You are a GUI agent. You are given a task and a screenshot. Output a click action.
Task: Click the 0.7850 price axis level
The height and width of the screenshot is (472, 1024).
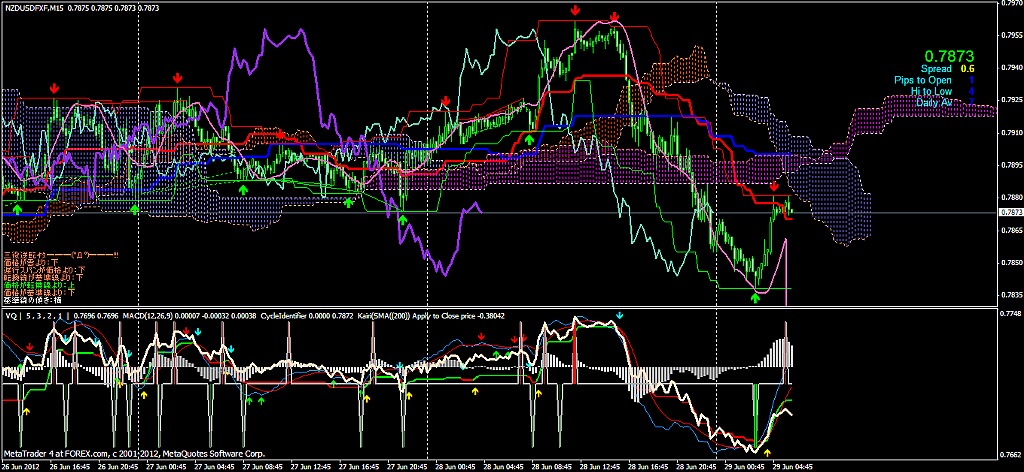click(x=1011, y=262)
